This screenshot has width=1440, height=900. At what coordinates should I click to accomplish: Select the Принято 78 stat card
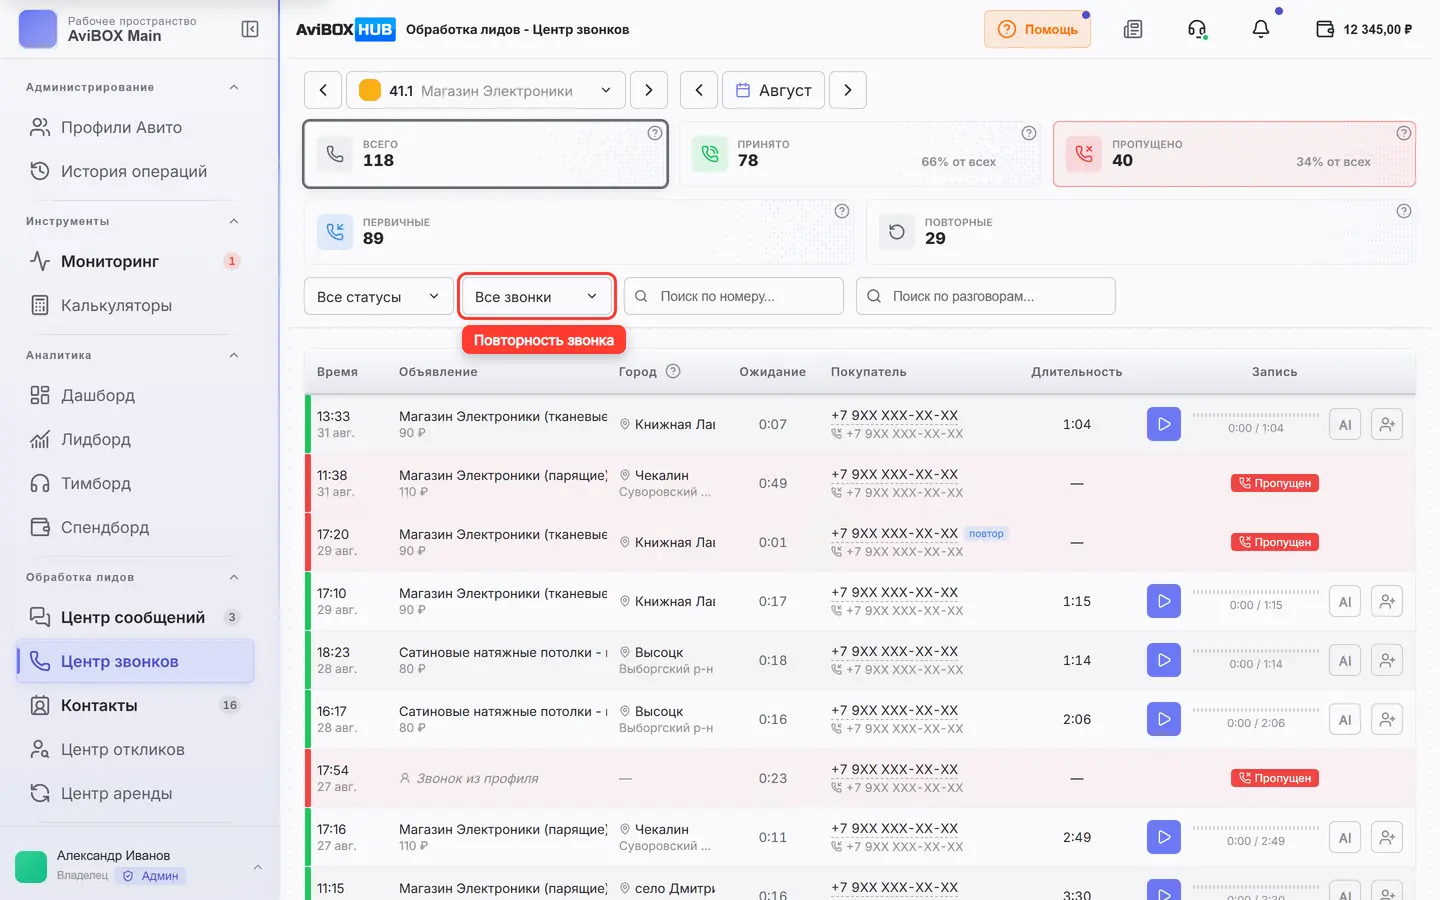(x=860, y=154)
